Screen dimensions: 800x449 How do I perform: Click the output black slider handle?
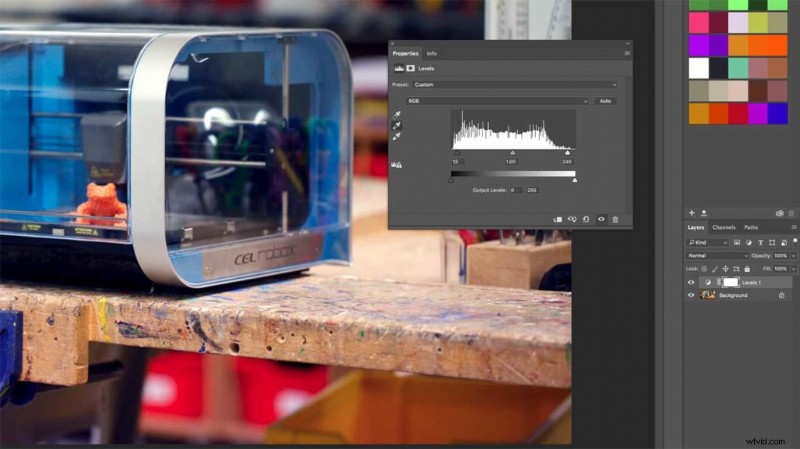point(451,180)
